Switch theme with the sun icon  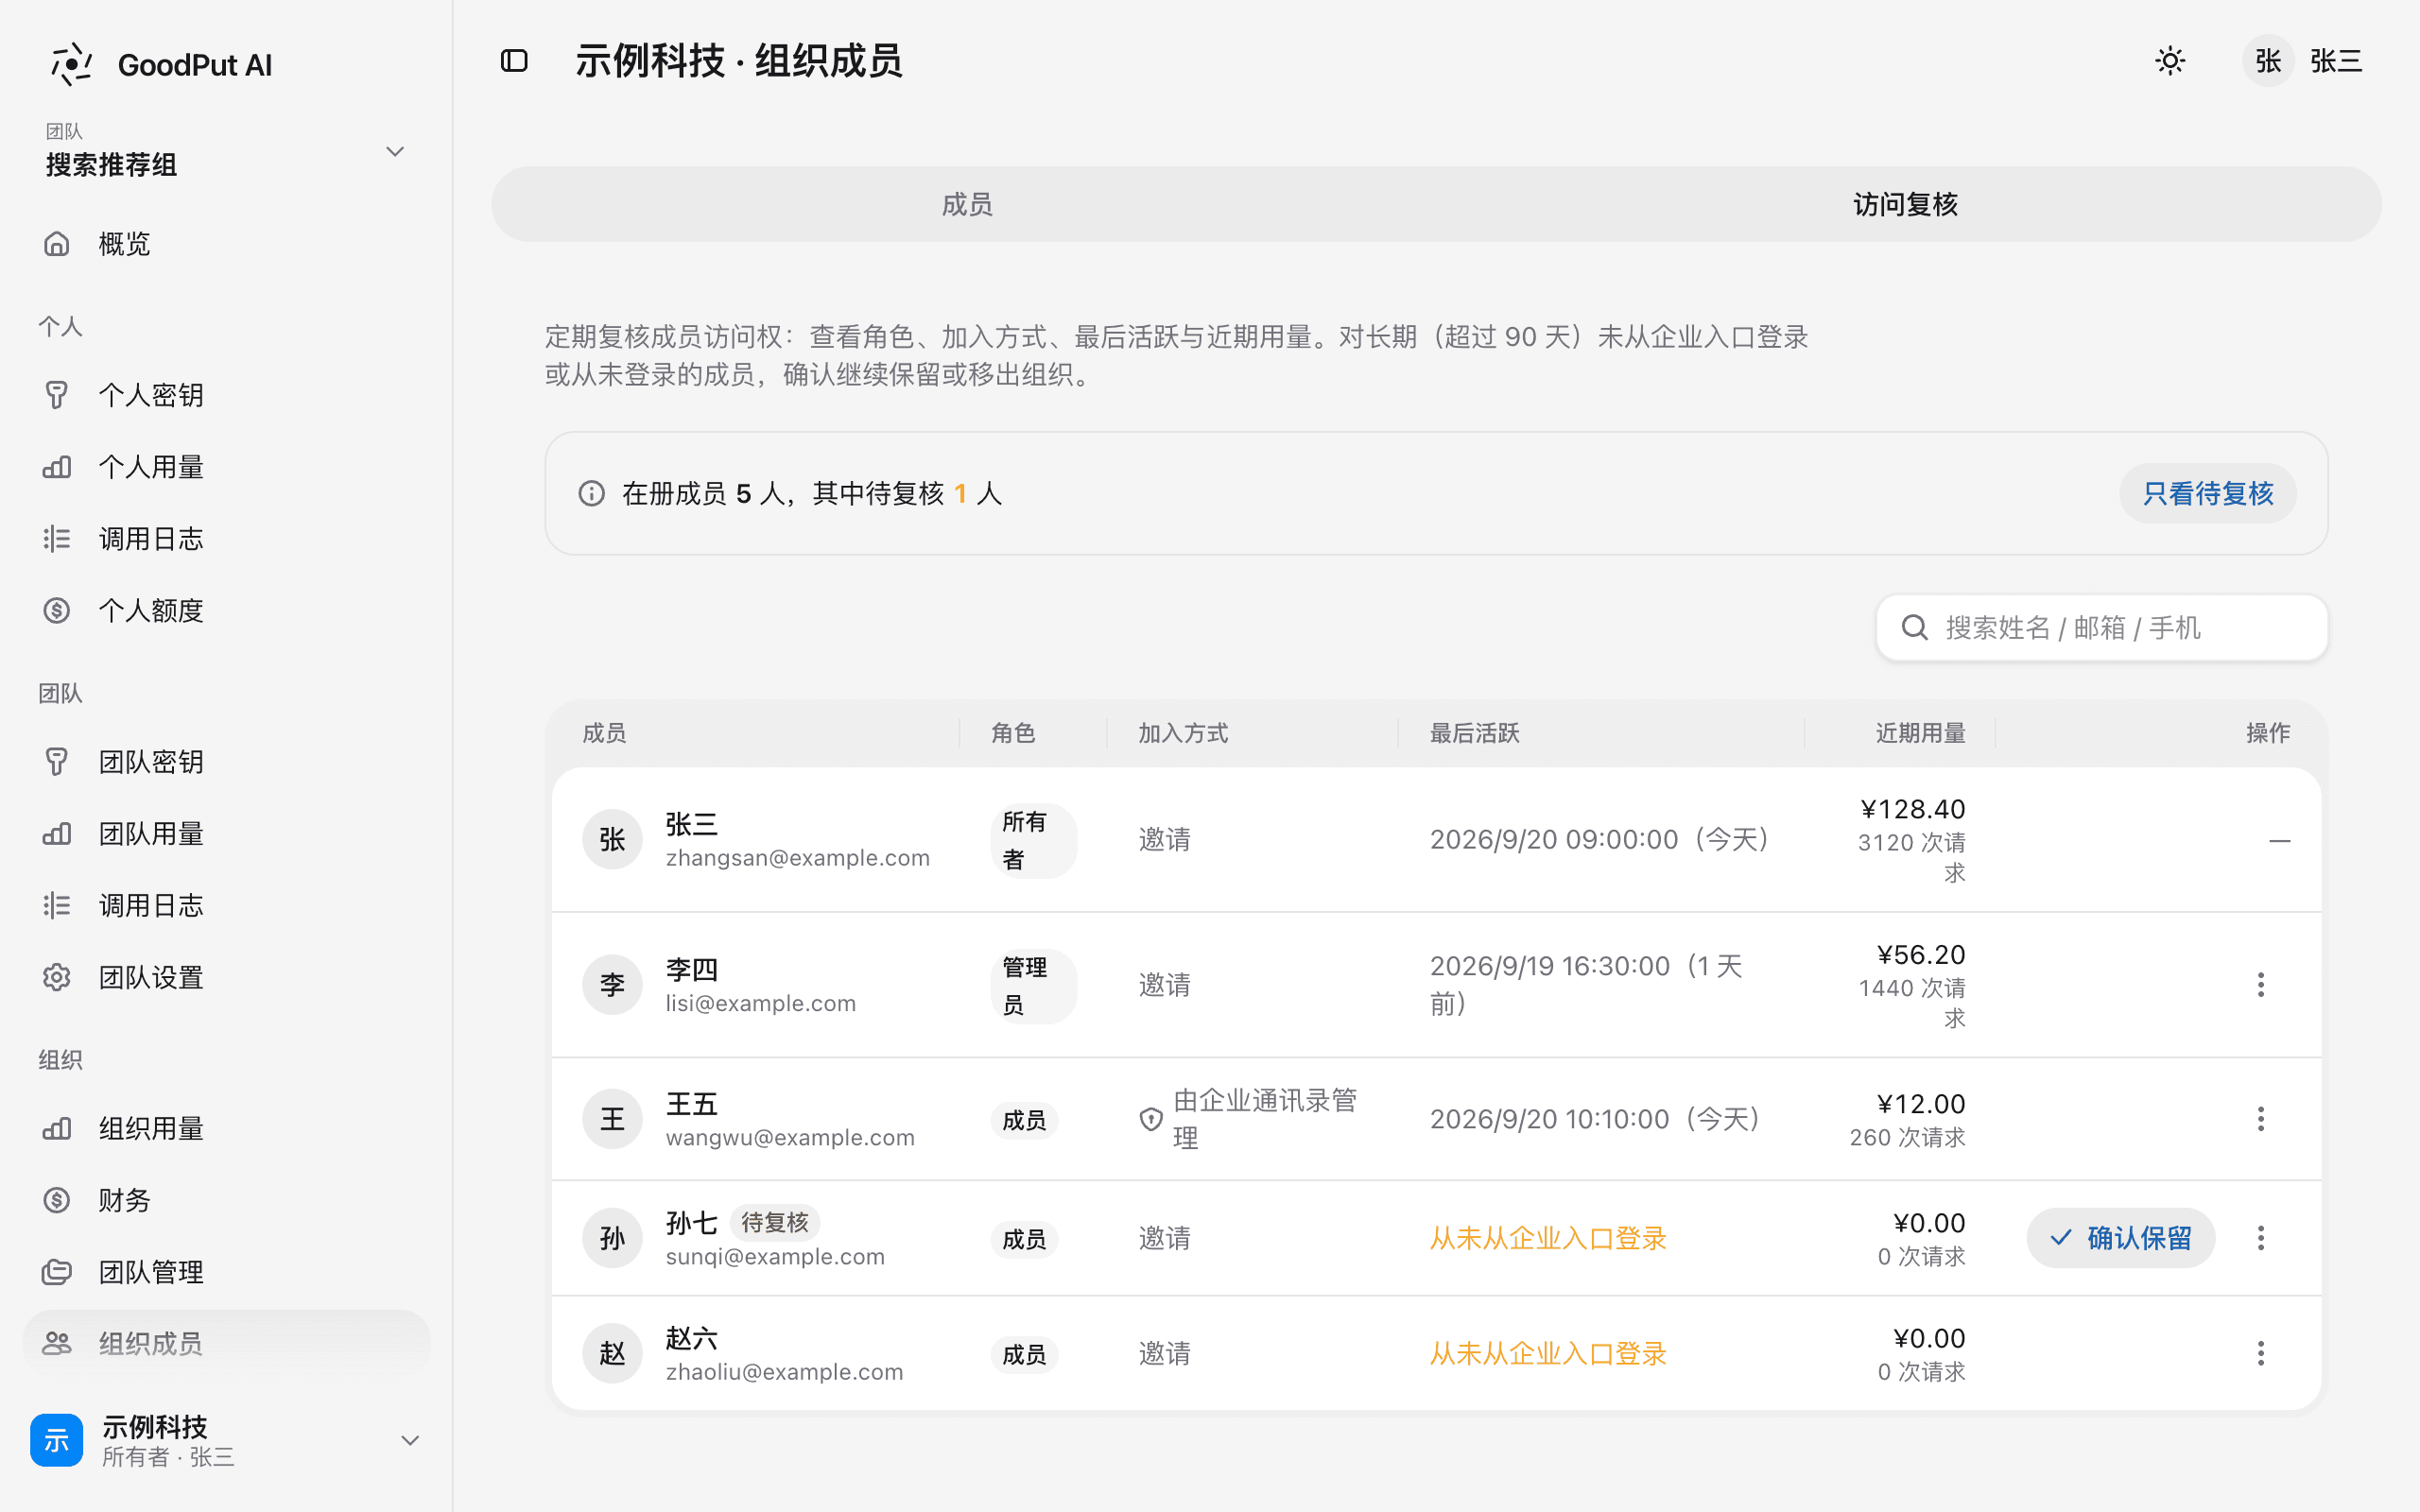(2170, 61)
